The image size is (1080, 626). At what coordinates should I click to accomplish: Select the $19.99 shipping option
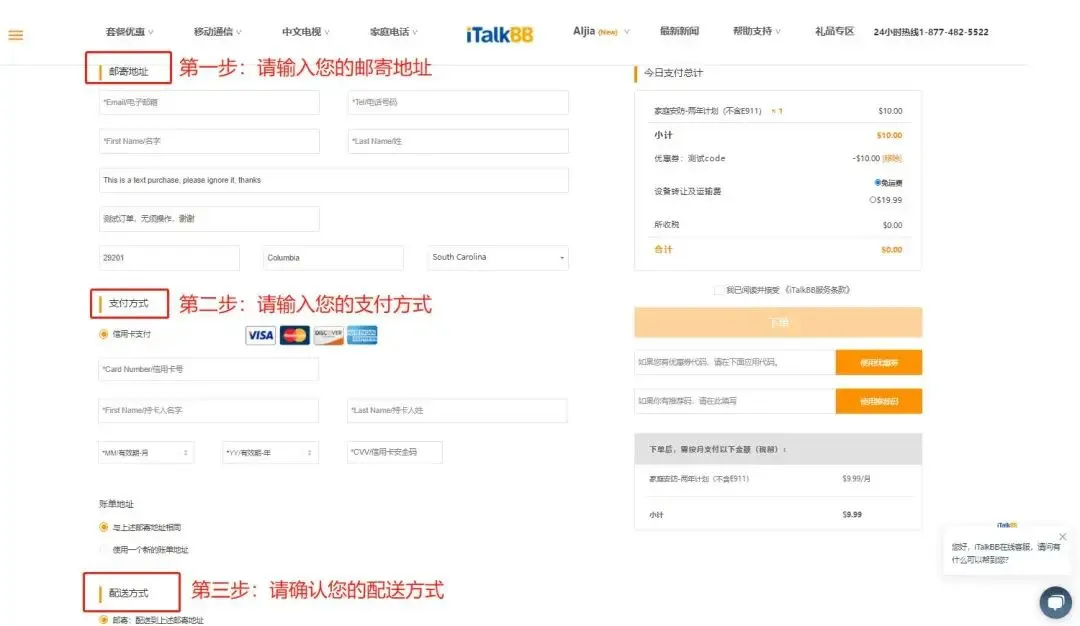click(x=873, y=200)
